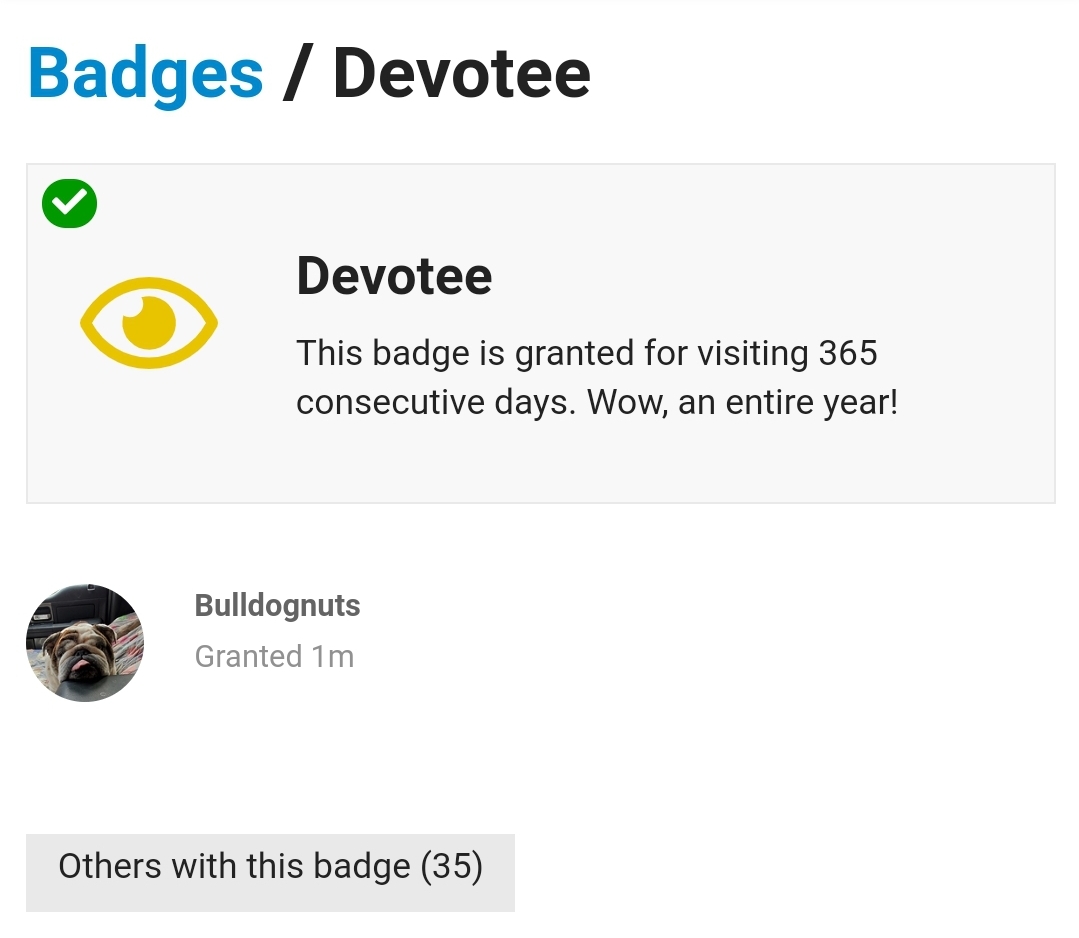Click the Granted 1m timestamp
The height and width of the screenshot is (938, 1079).
click(275, 657)
